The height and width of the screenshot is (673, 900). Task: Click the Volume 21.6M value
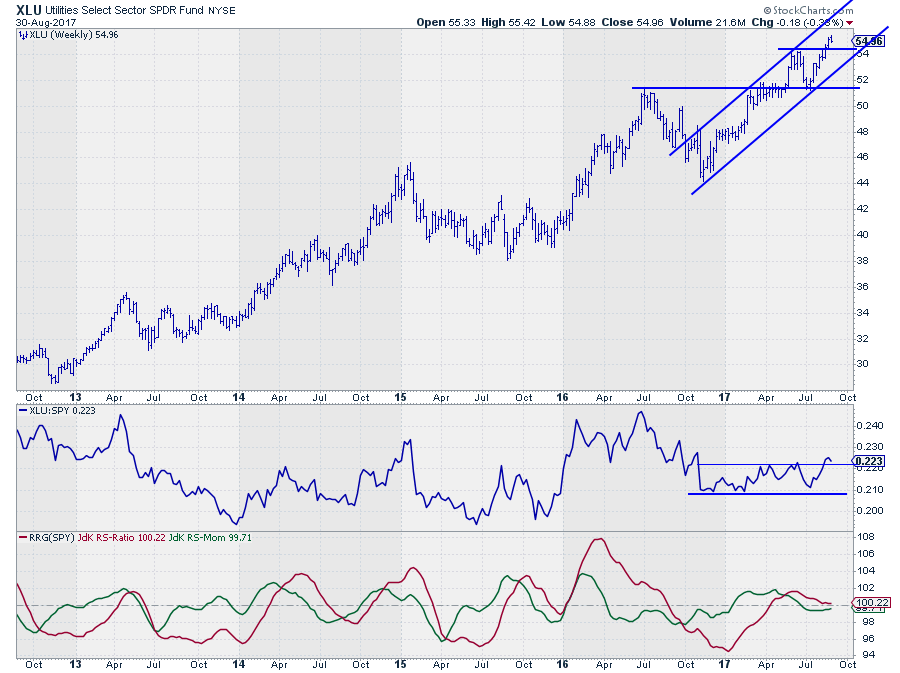pyautogui.click(x=707, y=22)
